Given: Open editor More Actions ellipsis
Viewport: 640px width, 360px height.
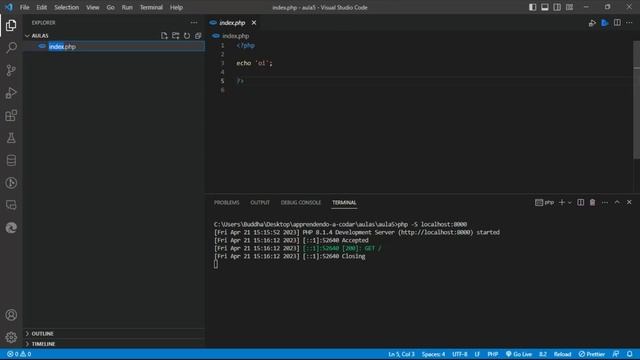Looking at the screenshot, I should point(629,23).
